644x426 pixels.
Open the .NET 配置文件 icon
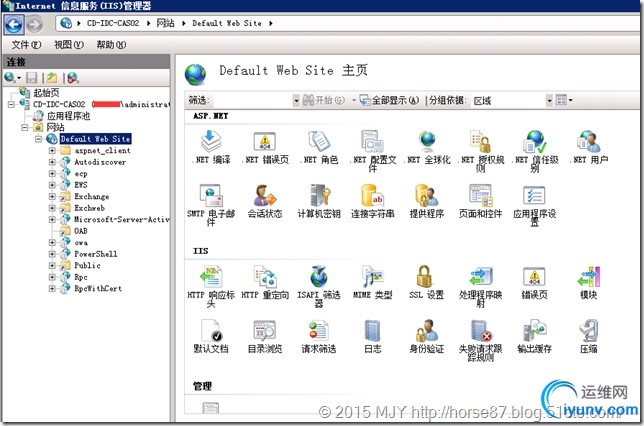point(373,150)
